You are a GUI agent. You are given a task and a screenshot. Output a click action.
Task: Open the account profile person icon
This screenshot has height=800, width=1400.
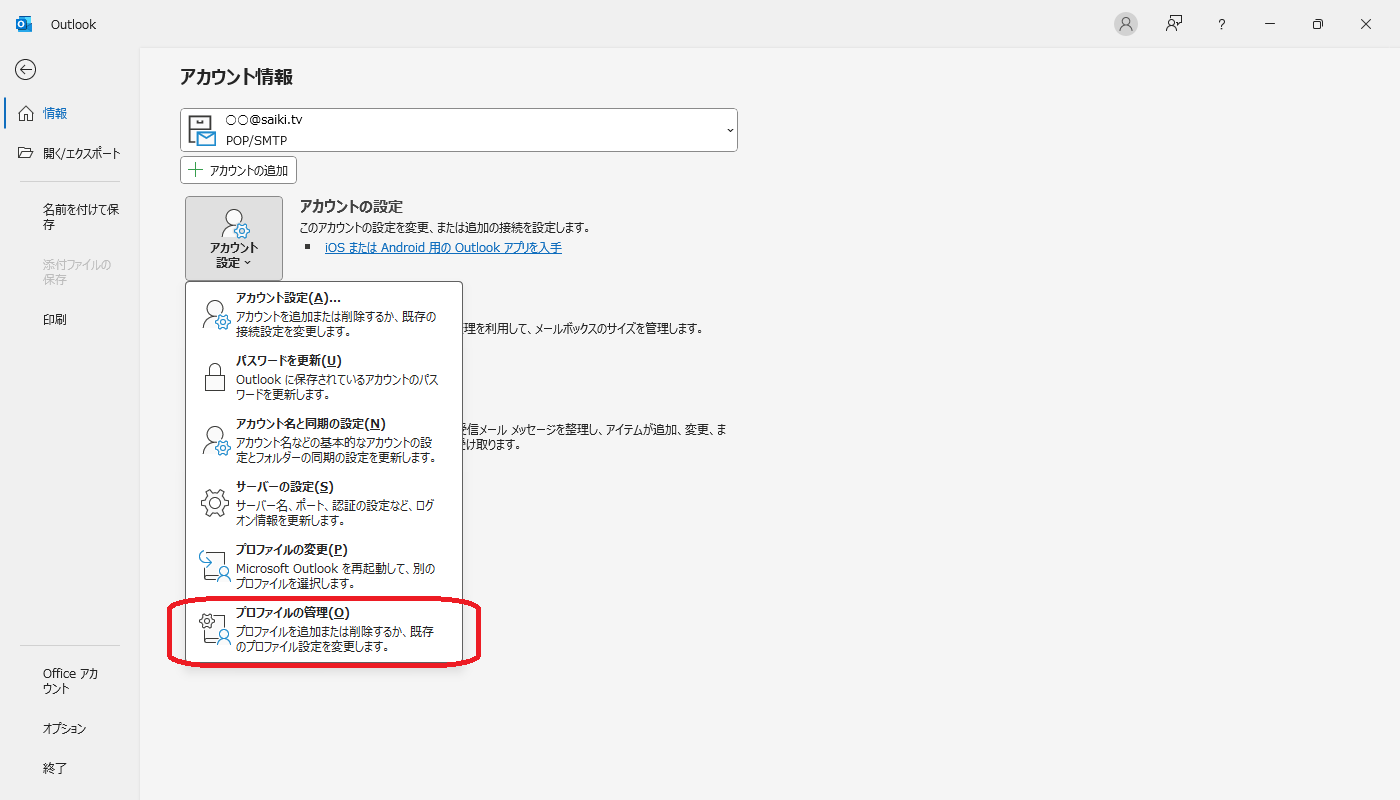[1126, 24]
